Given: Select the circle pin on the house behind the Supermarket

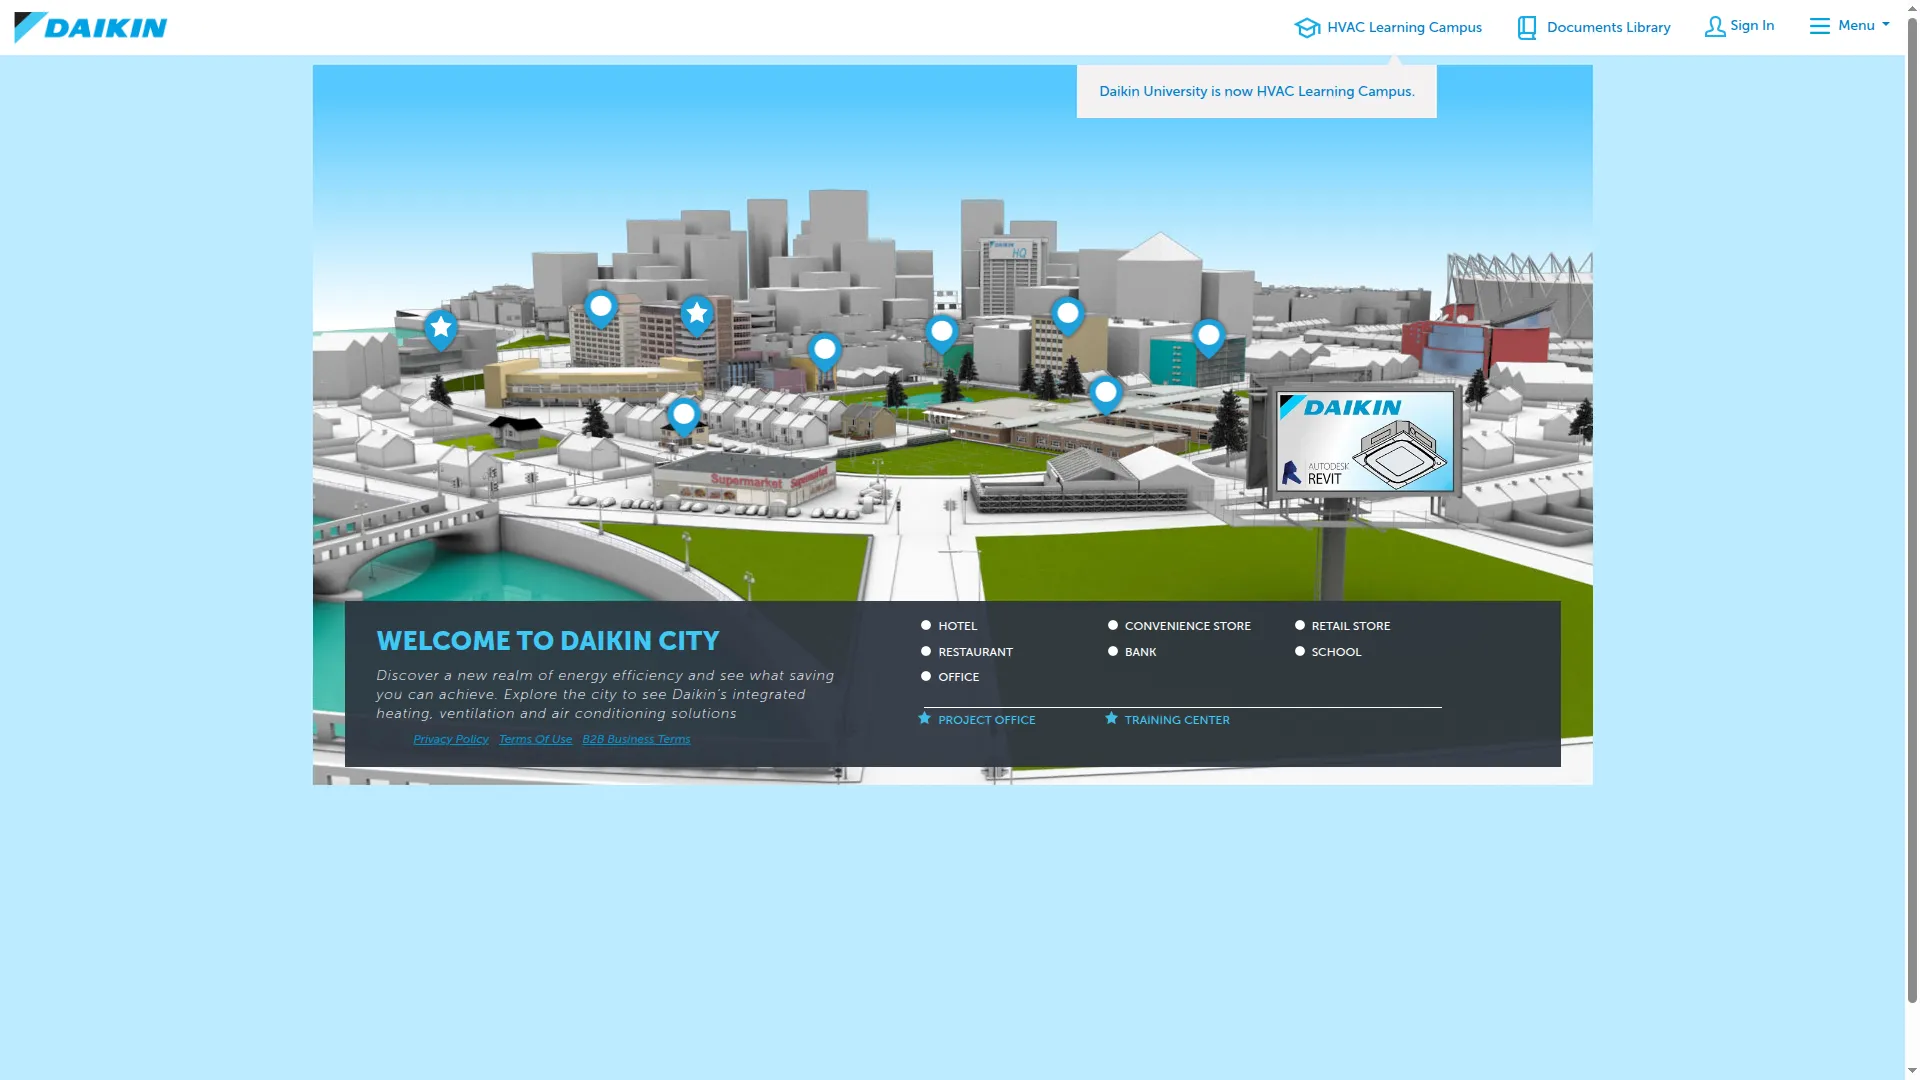Looking at the screenshot, I should [684, 416].
